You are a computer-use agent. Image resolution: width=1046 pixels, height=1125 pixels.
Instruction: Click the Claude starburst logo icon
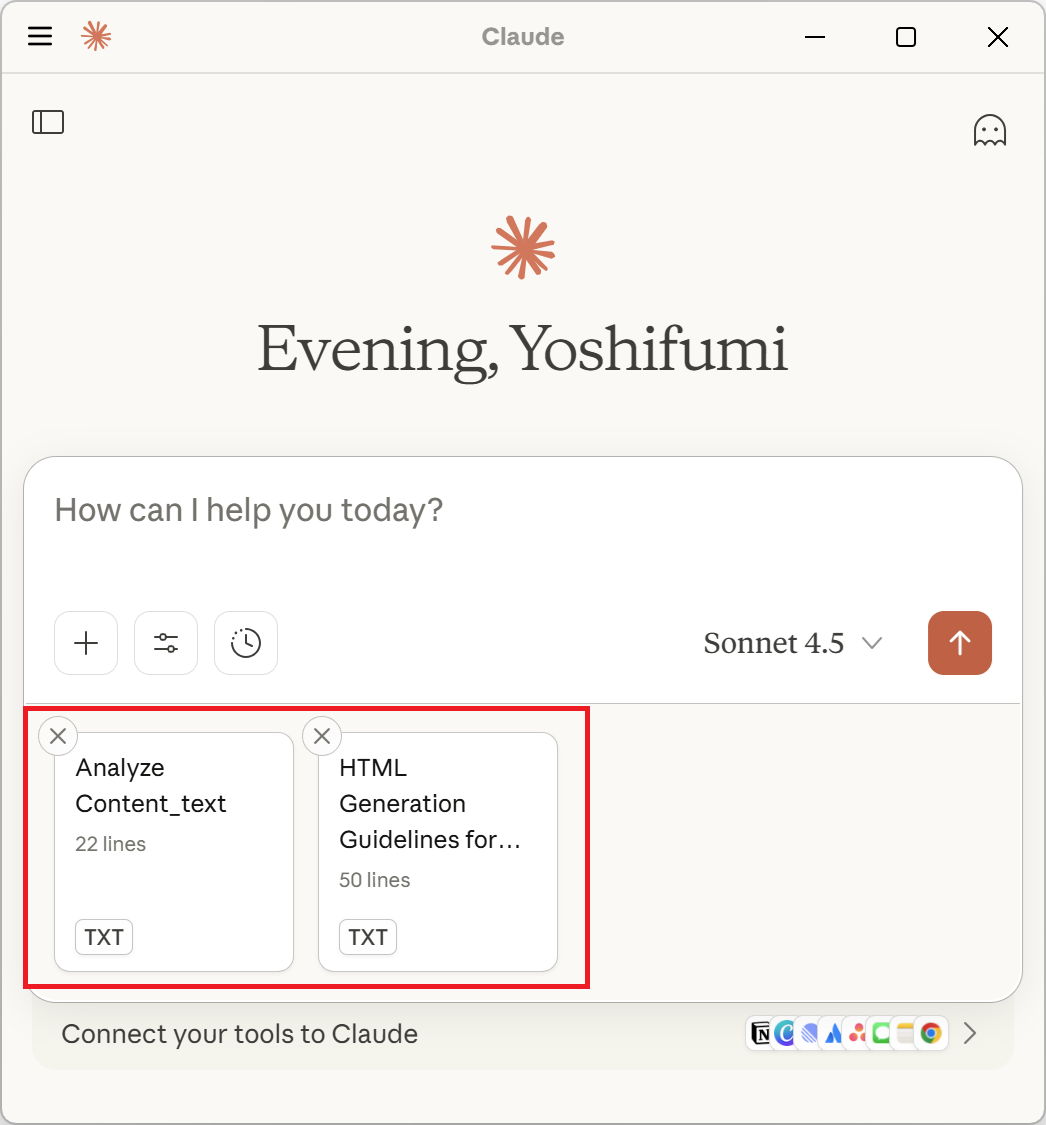[x=96, y=36]
